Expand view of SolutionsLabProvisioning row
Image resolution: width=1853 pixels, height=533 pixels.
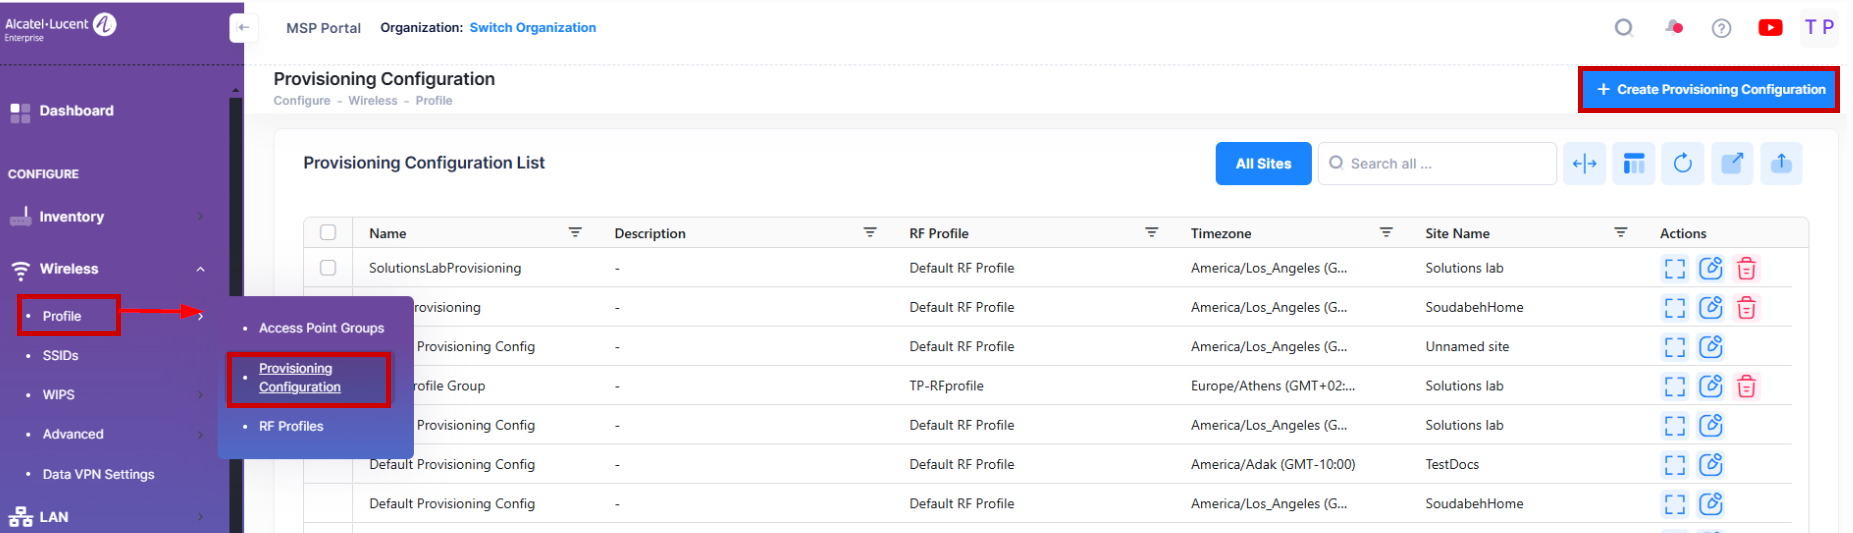[x=1674, y=268]
